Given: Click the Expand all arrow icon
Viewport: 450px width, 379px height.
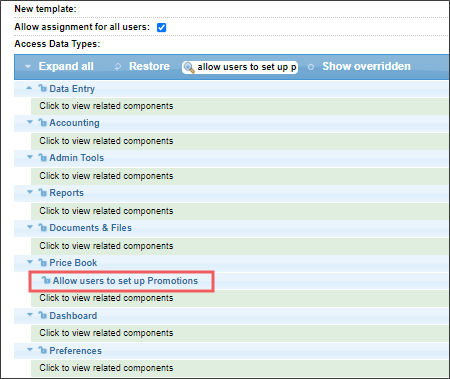Looking at the screenshot, I should tap(28, 67).
